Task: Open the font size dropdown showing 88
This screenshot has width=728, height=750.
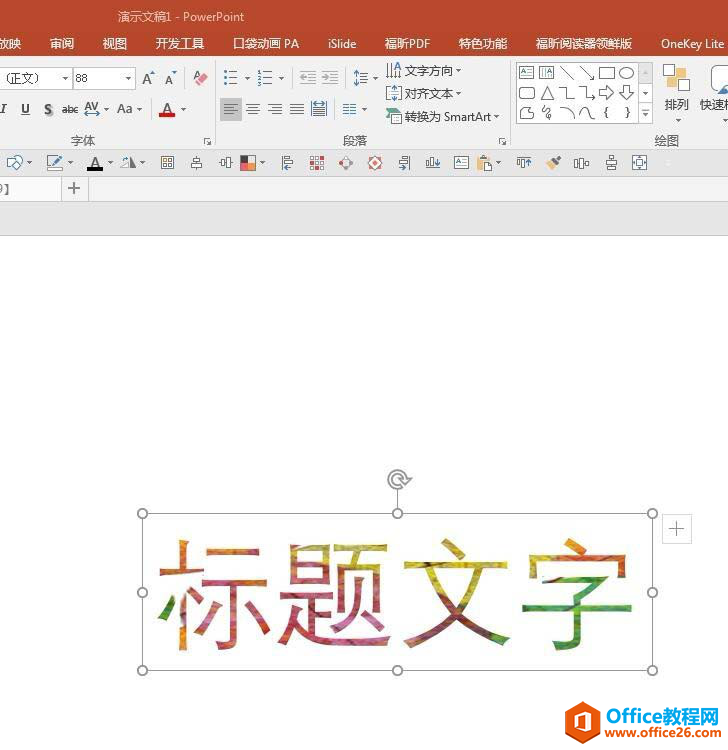Action: (x=128, y=78)
